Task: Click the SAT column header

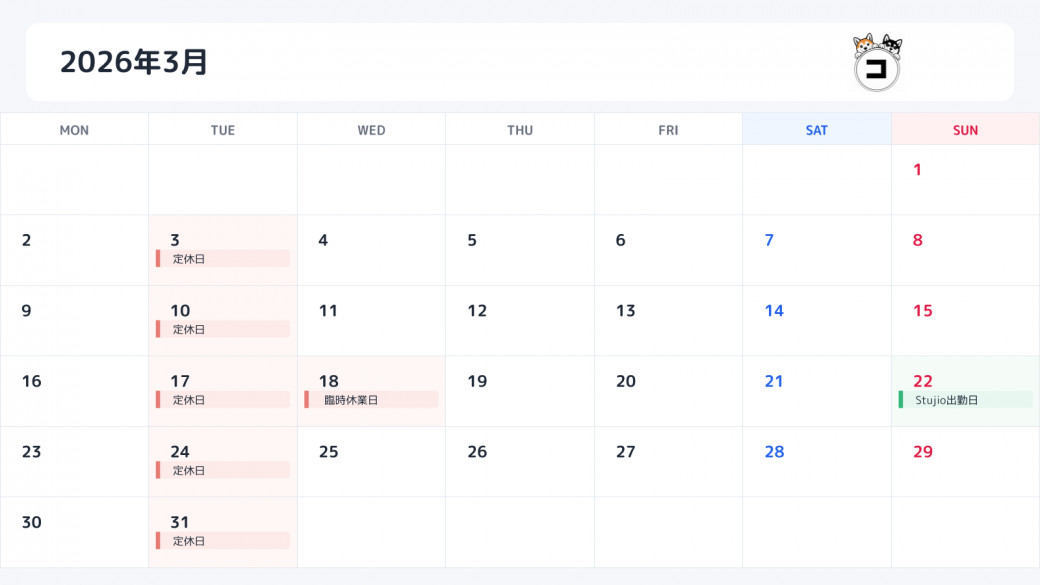Action: pos(816,130)
